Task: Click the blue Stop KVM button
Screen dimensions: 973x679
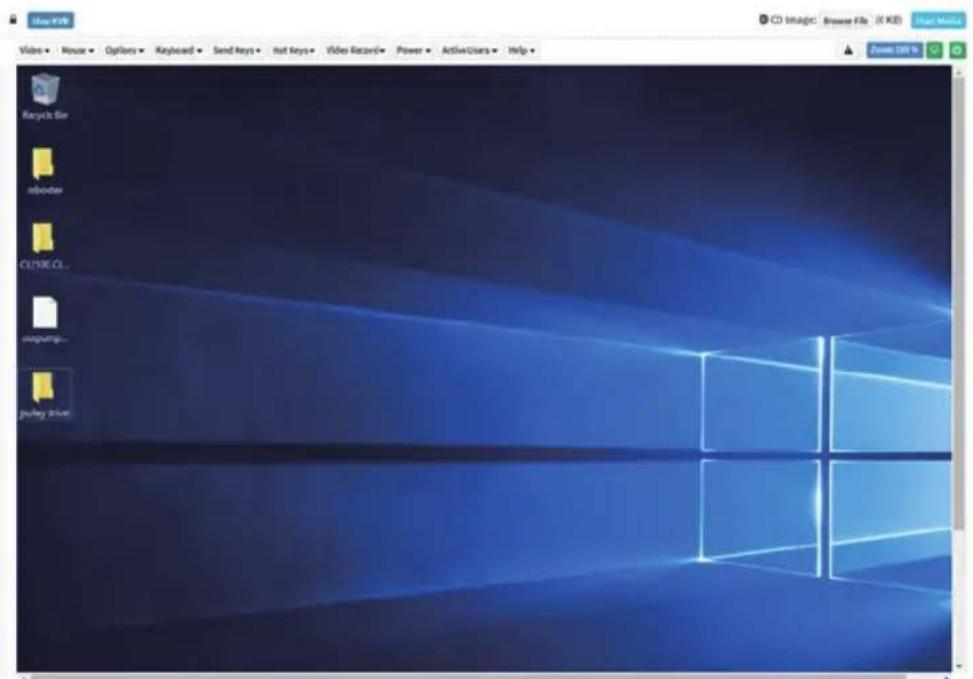Action: pyautogui.click(x=50, y=20)
